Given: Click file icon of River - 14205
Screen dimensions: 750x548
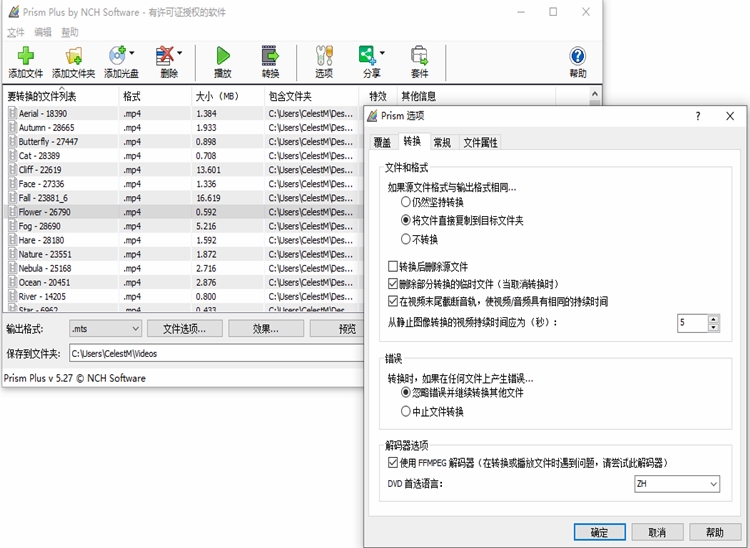Looking at the screenshot, I should [x=13, y=296].
